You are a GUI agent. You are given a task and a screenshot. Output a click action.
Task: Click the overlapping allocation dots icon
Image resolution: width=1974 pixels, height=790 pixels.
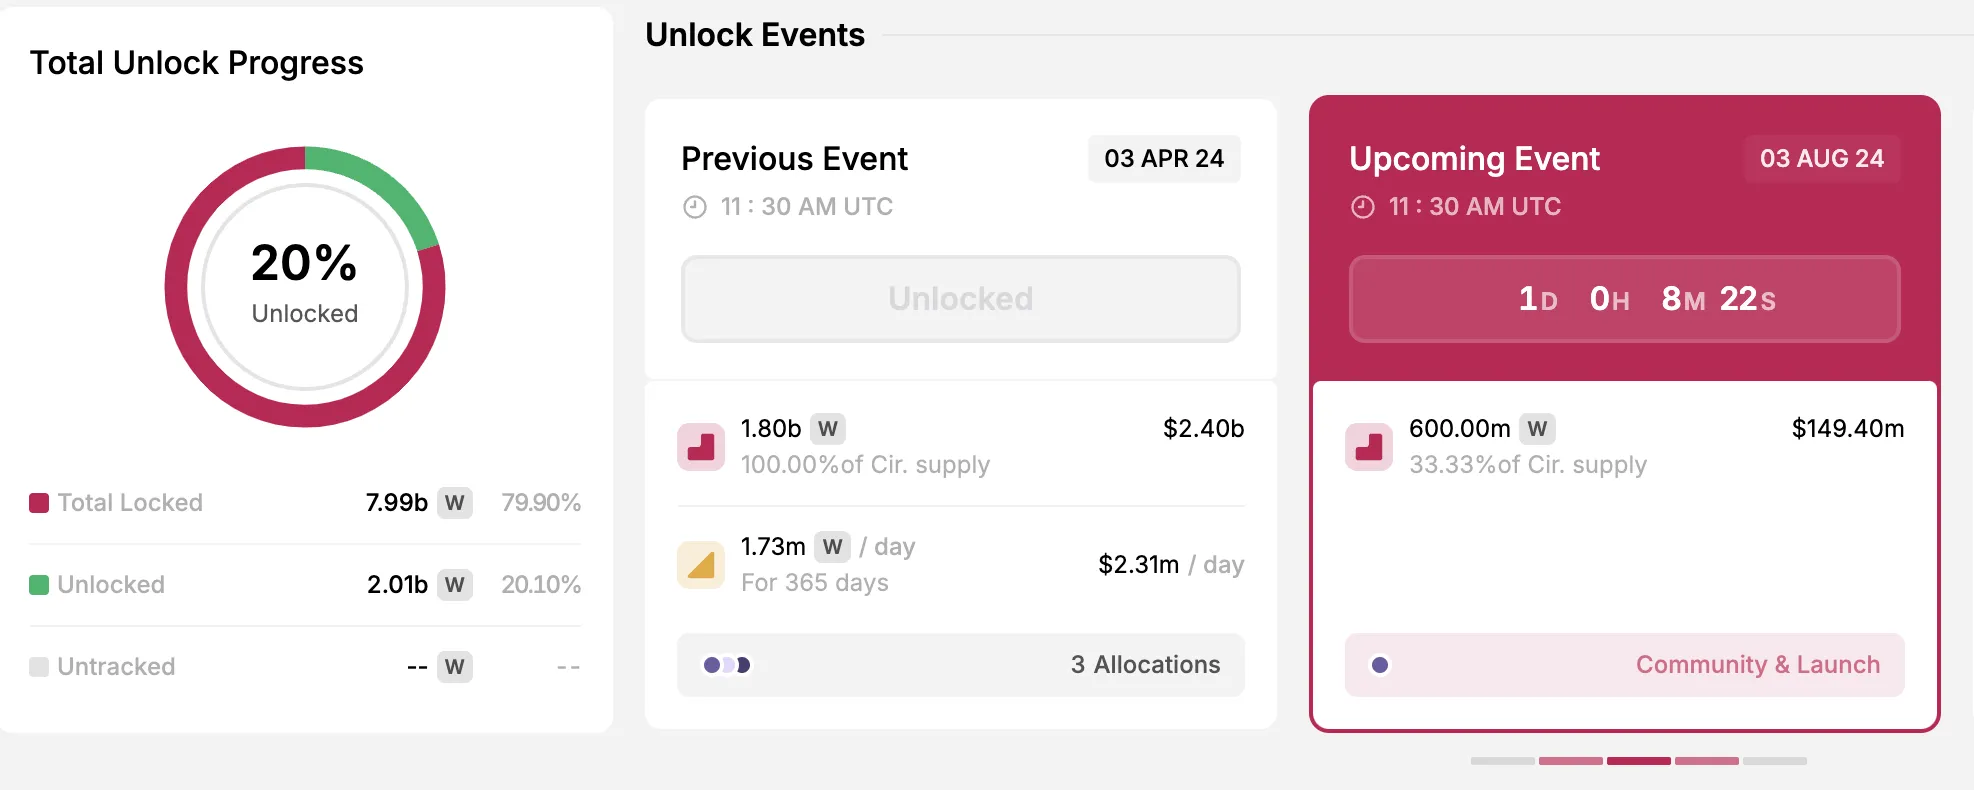tap(727, 665)
